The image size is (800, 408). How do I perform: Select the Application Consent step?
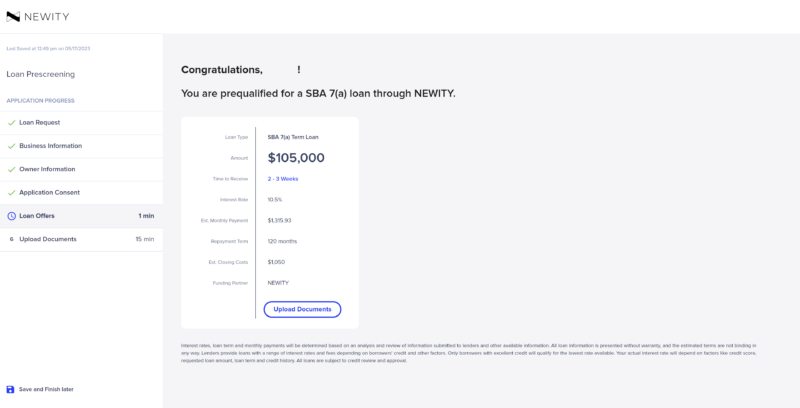tap(81, 193)
